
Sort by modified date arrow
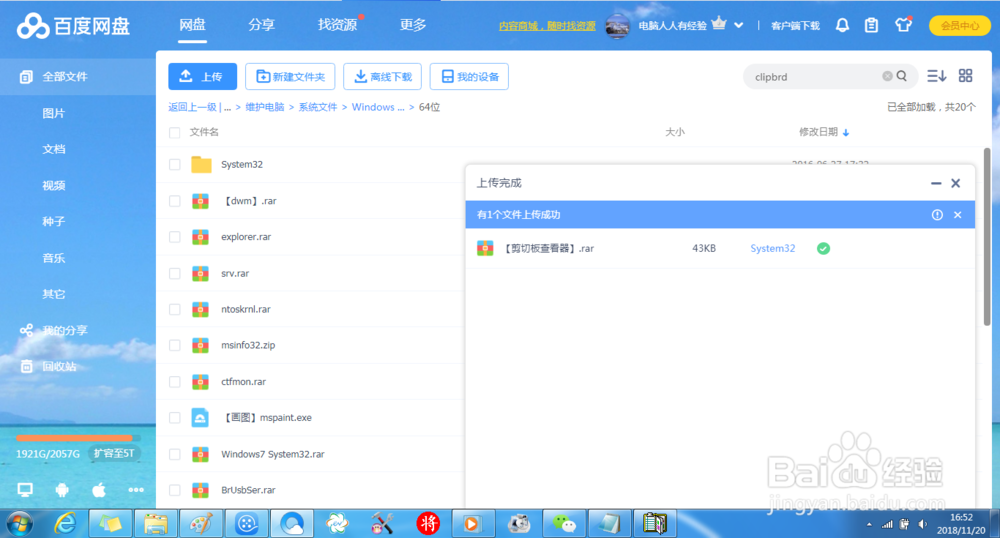846,133
